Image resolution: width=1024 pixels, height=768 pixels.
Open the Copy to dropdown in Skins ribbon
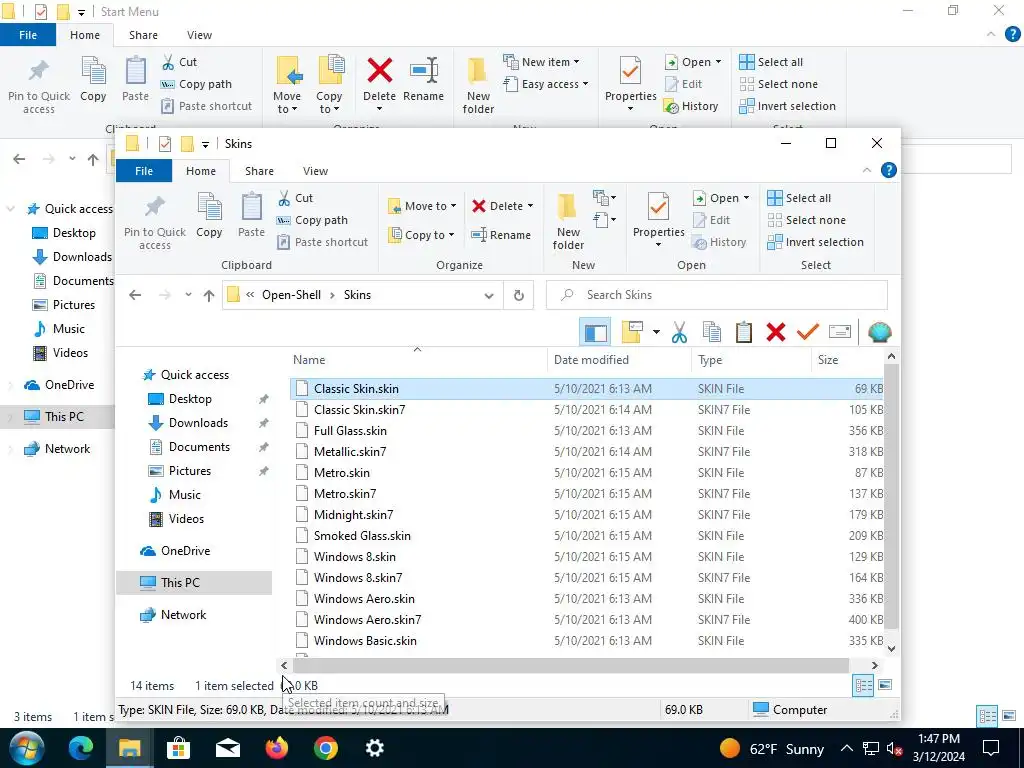click(x=421, y=235)
